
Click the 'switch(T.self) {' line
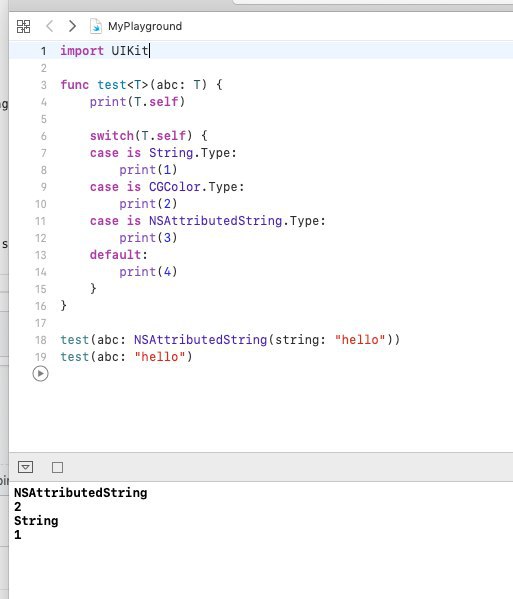click(x=149, y=136)
